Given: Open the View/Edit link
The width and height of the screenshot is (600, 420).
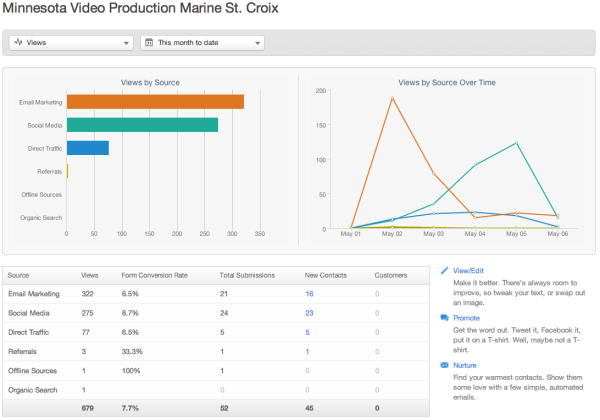Looking at the screenshot, I should tap(469, 271).
